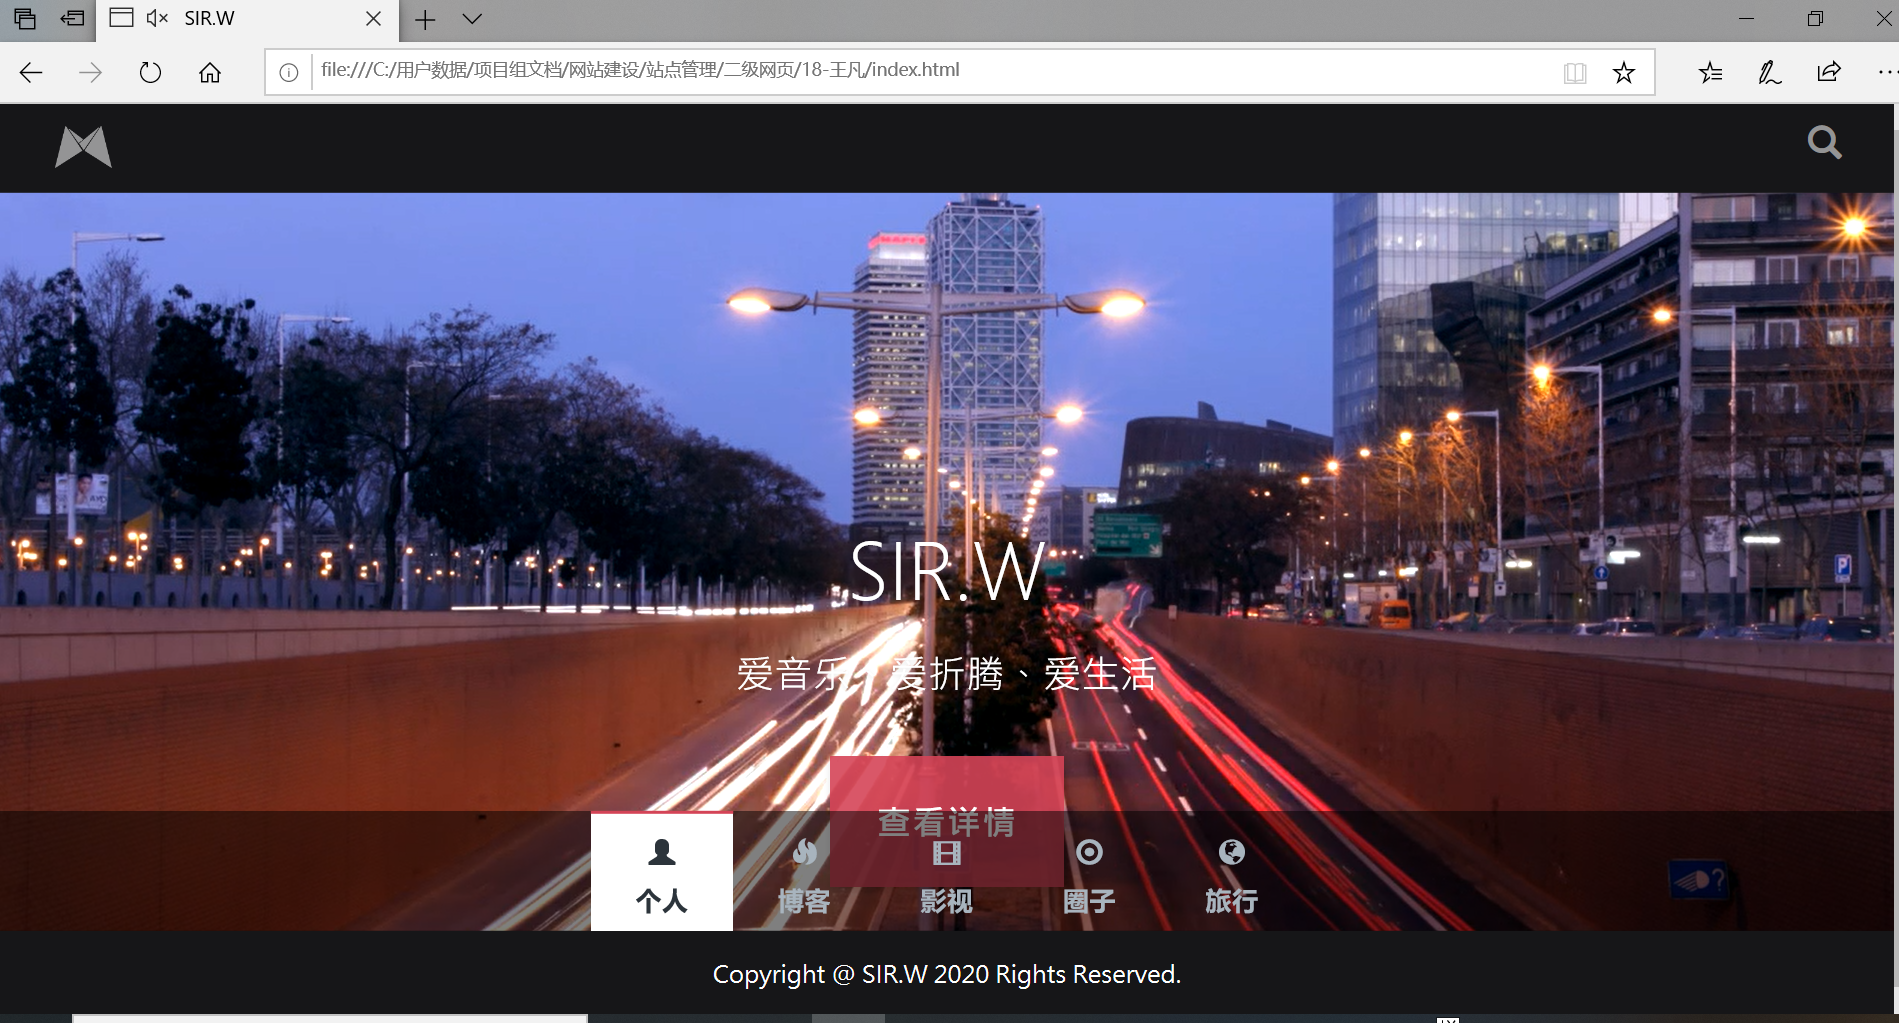1899x1023 pixels.
Task: Minimize the browser window
Action: pos(1746,19)
